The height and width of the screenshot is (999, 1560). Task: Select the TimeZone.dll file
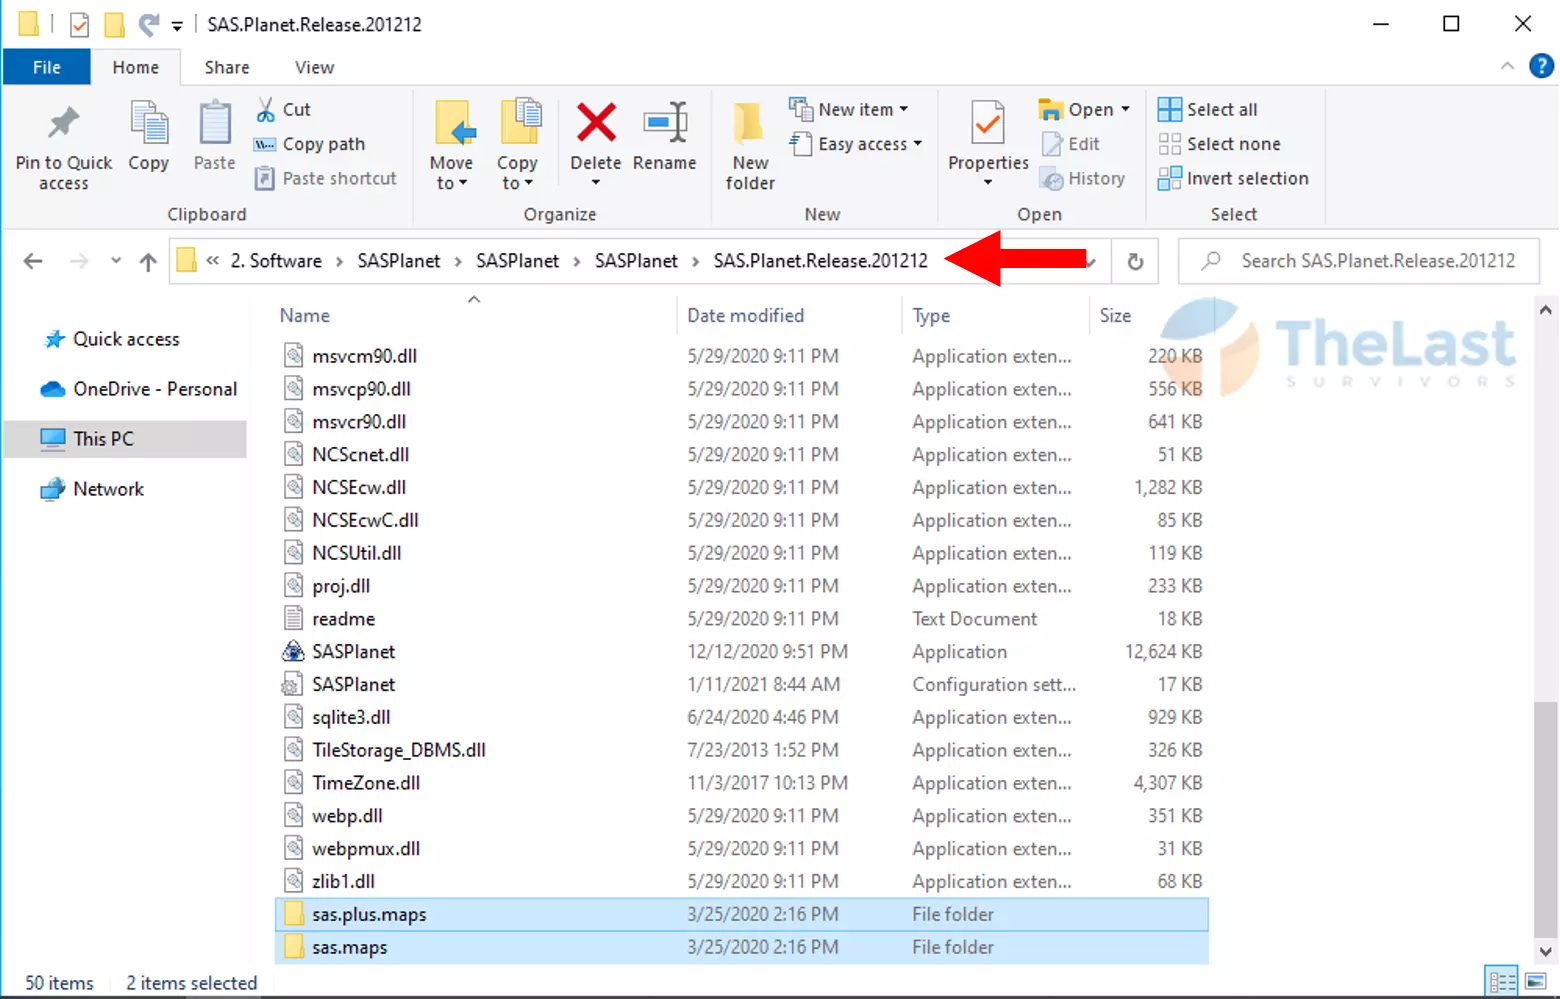[x=741, y=783]
